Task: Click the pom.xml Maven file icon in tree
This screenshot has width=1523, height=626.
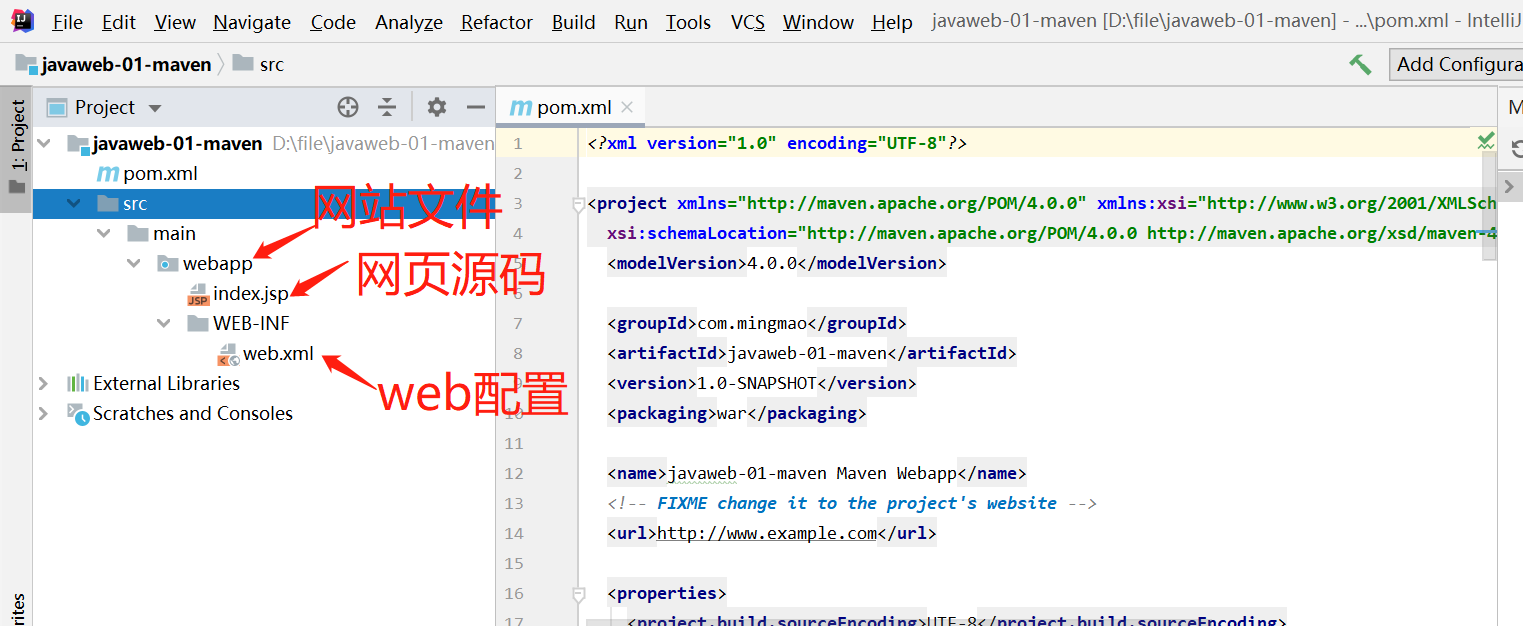Action: [x=107, y=174]
